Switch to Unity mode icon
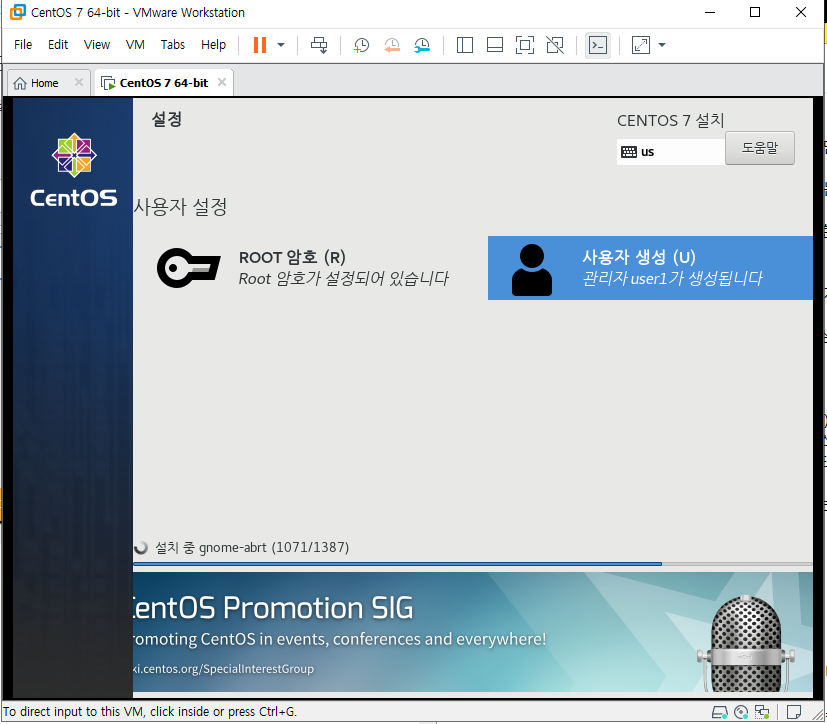This screenshot has height=724, width=827. pyautogui.click(x=555, y=45)
